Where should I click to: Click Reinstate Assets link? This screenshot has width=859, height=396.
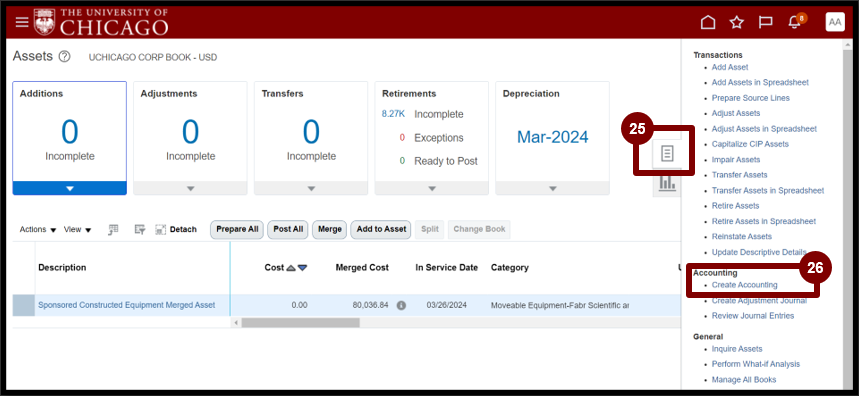[742, 237]
